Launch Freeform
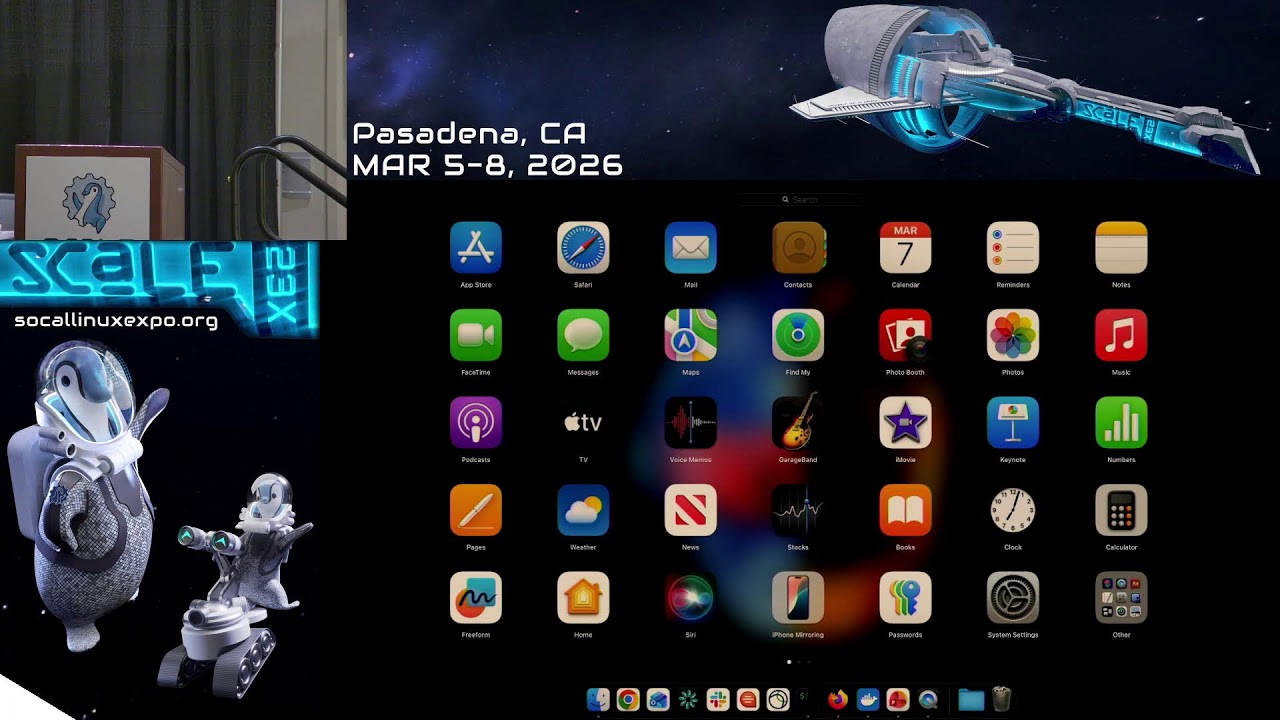Screen dimensions: 1280x720 pos(476,598)
